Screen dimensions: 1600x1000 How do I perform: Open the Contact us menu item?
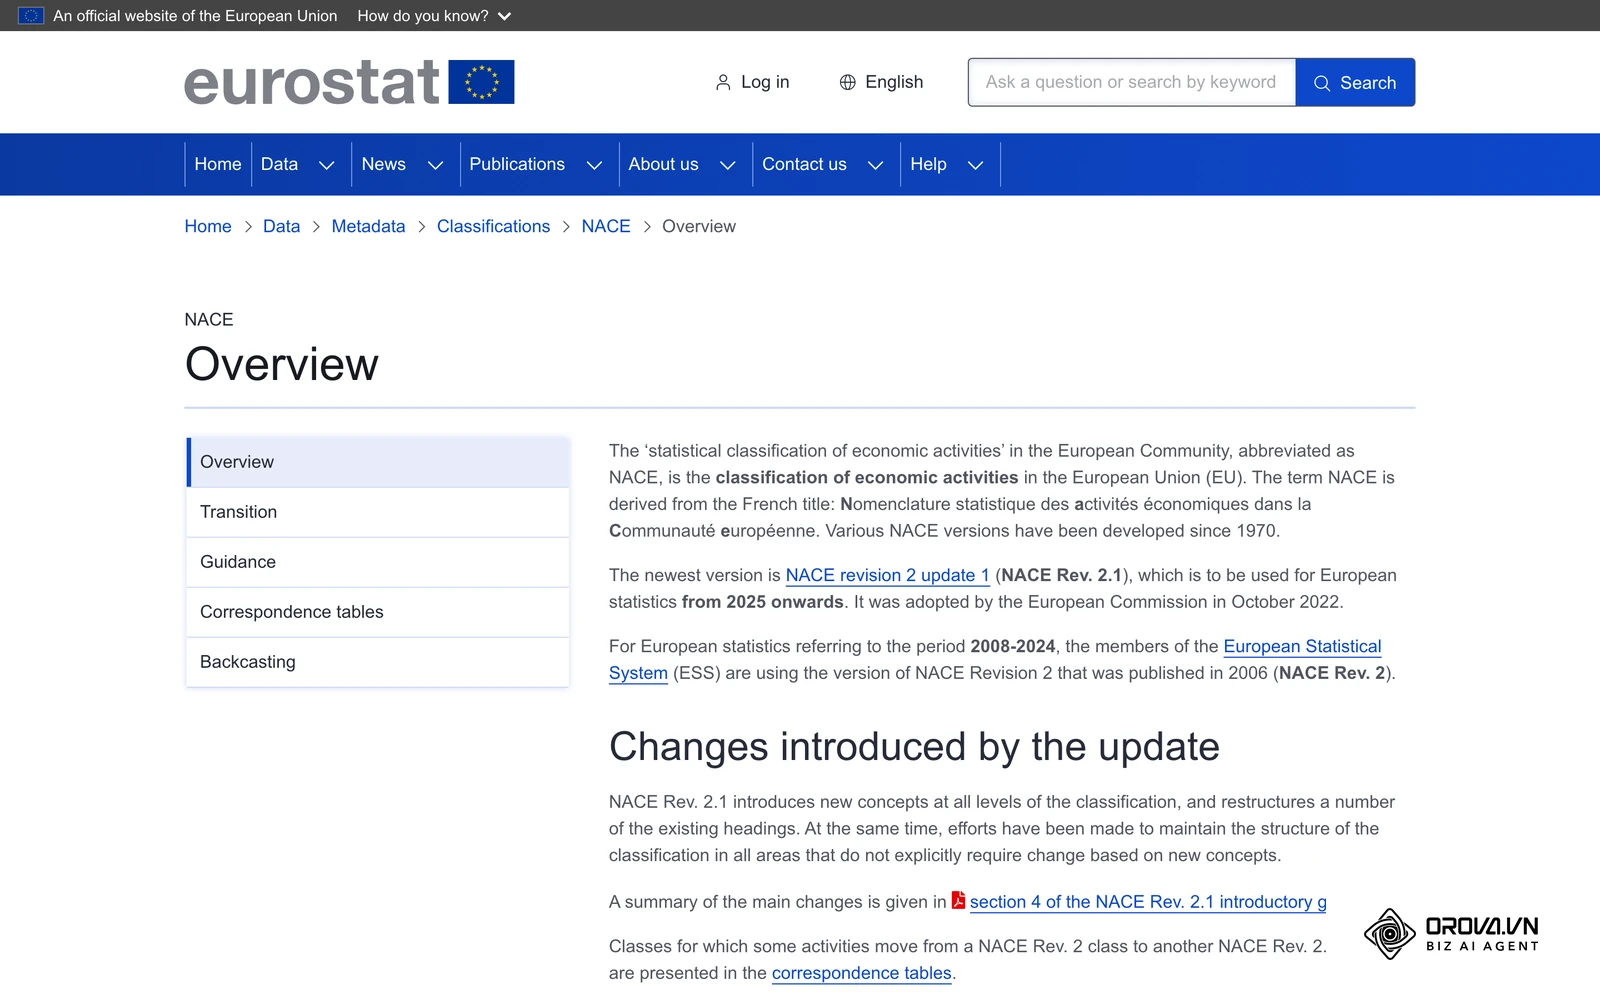[804, 164]
